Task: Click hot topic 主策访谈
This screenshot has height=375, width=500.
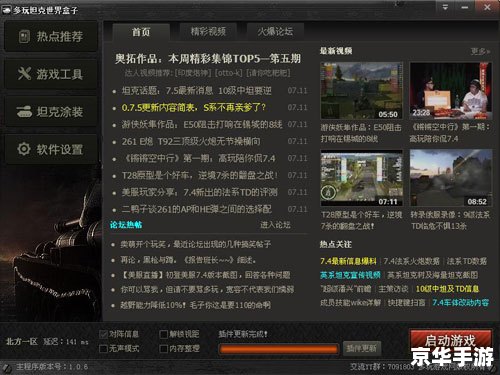Action: tap(393, 289)
